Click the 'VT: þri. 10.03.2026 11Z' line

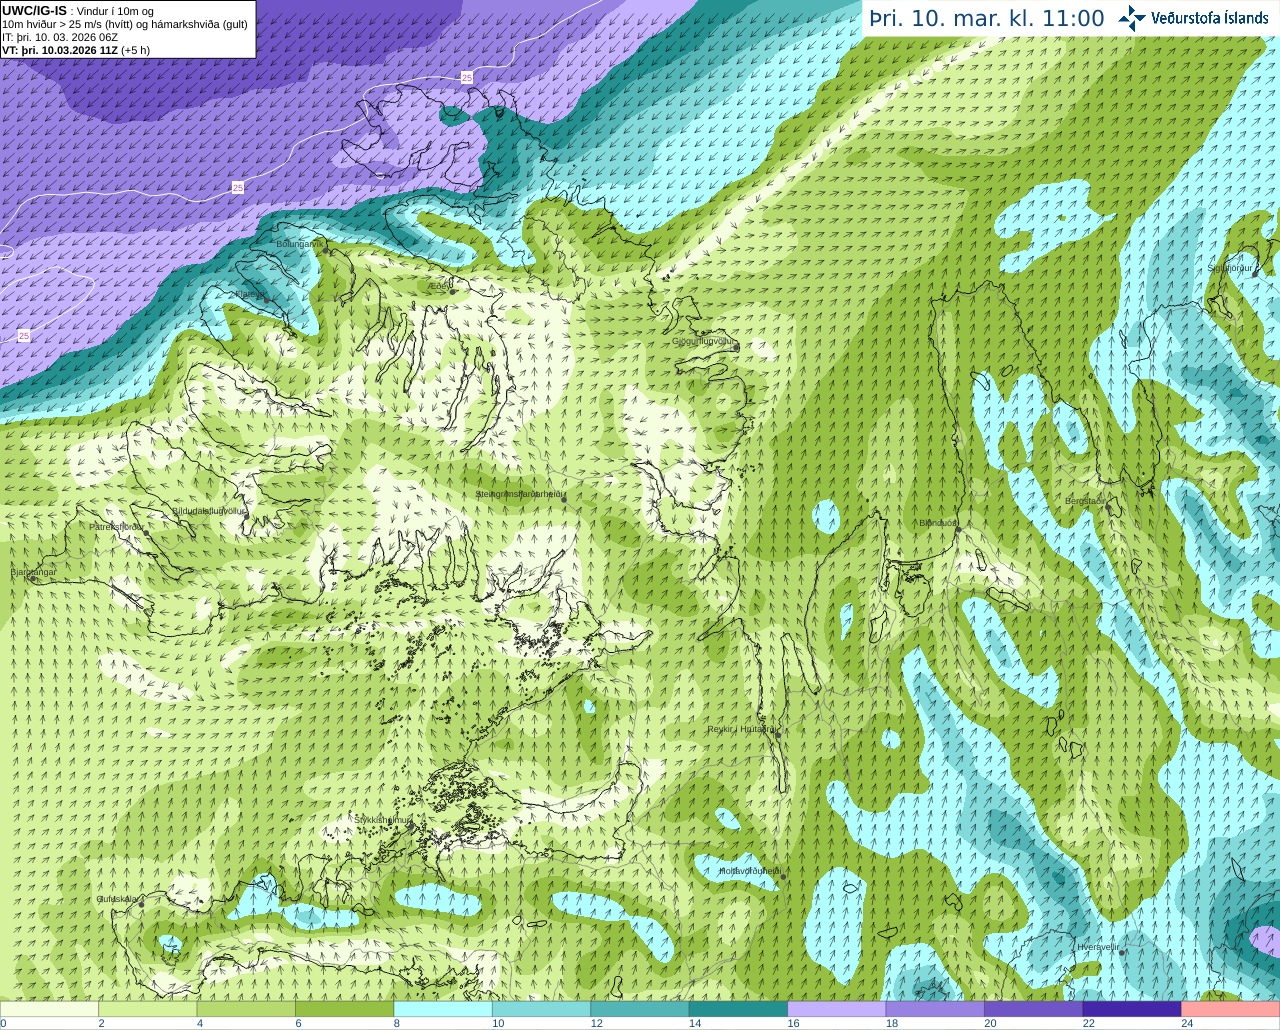76,50
